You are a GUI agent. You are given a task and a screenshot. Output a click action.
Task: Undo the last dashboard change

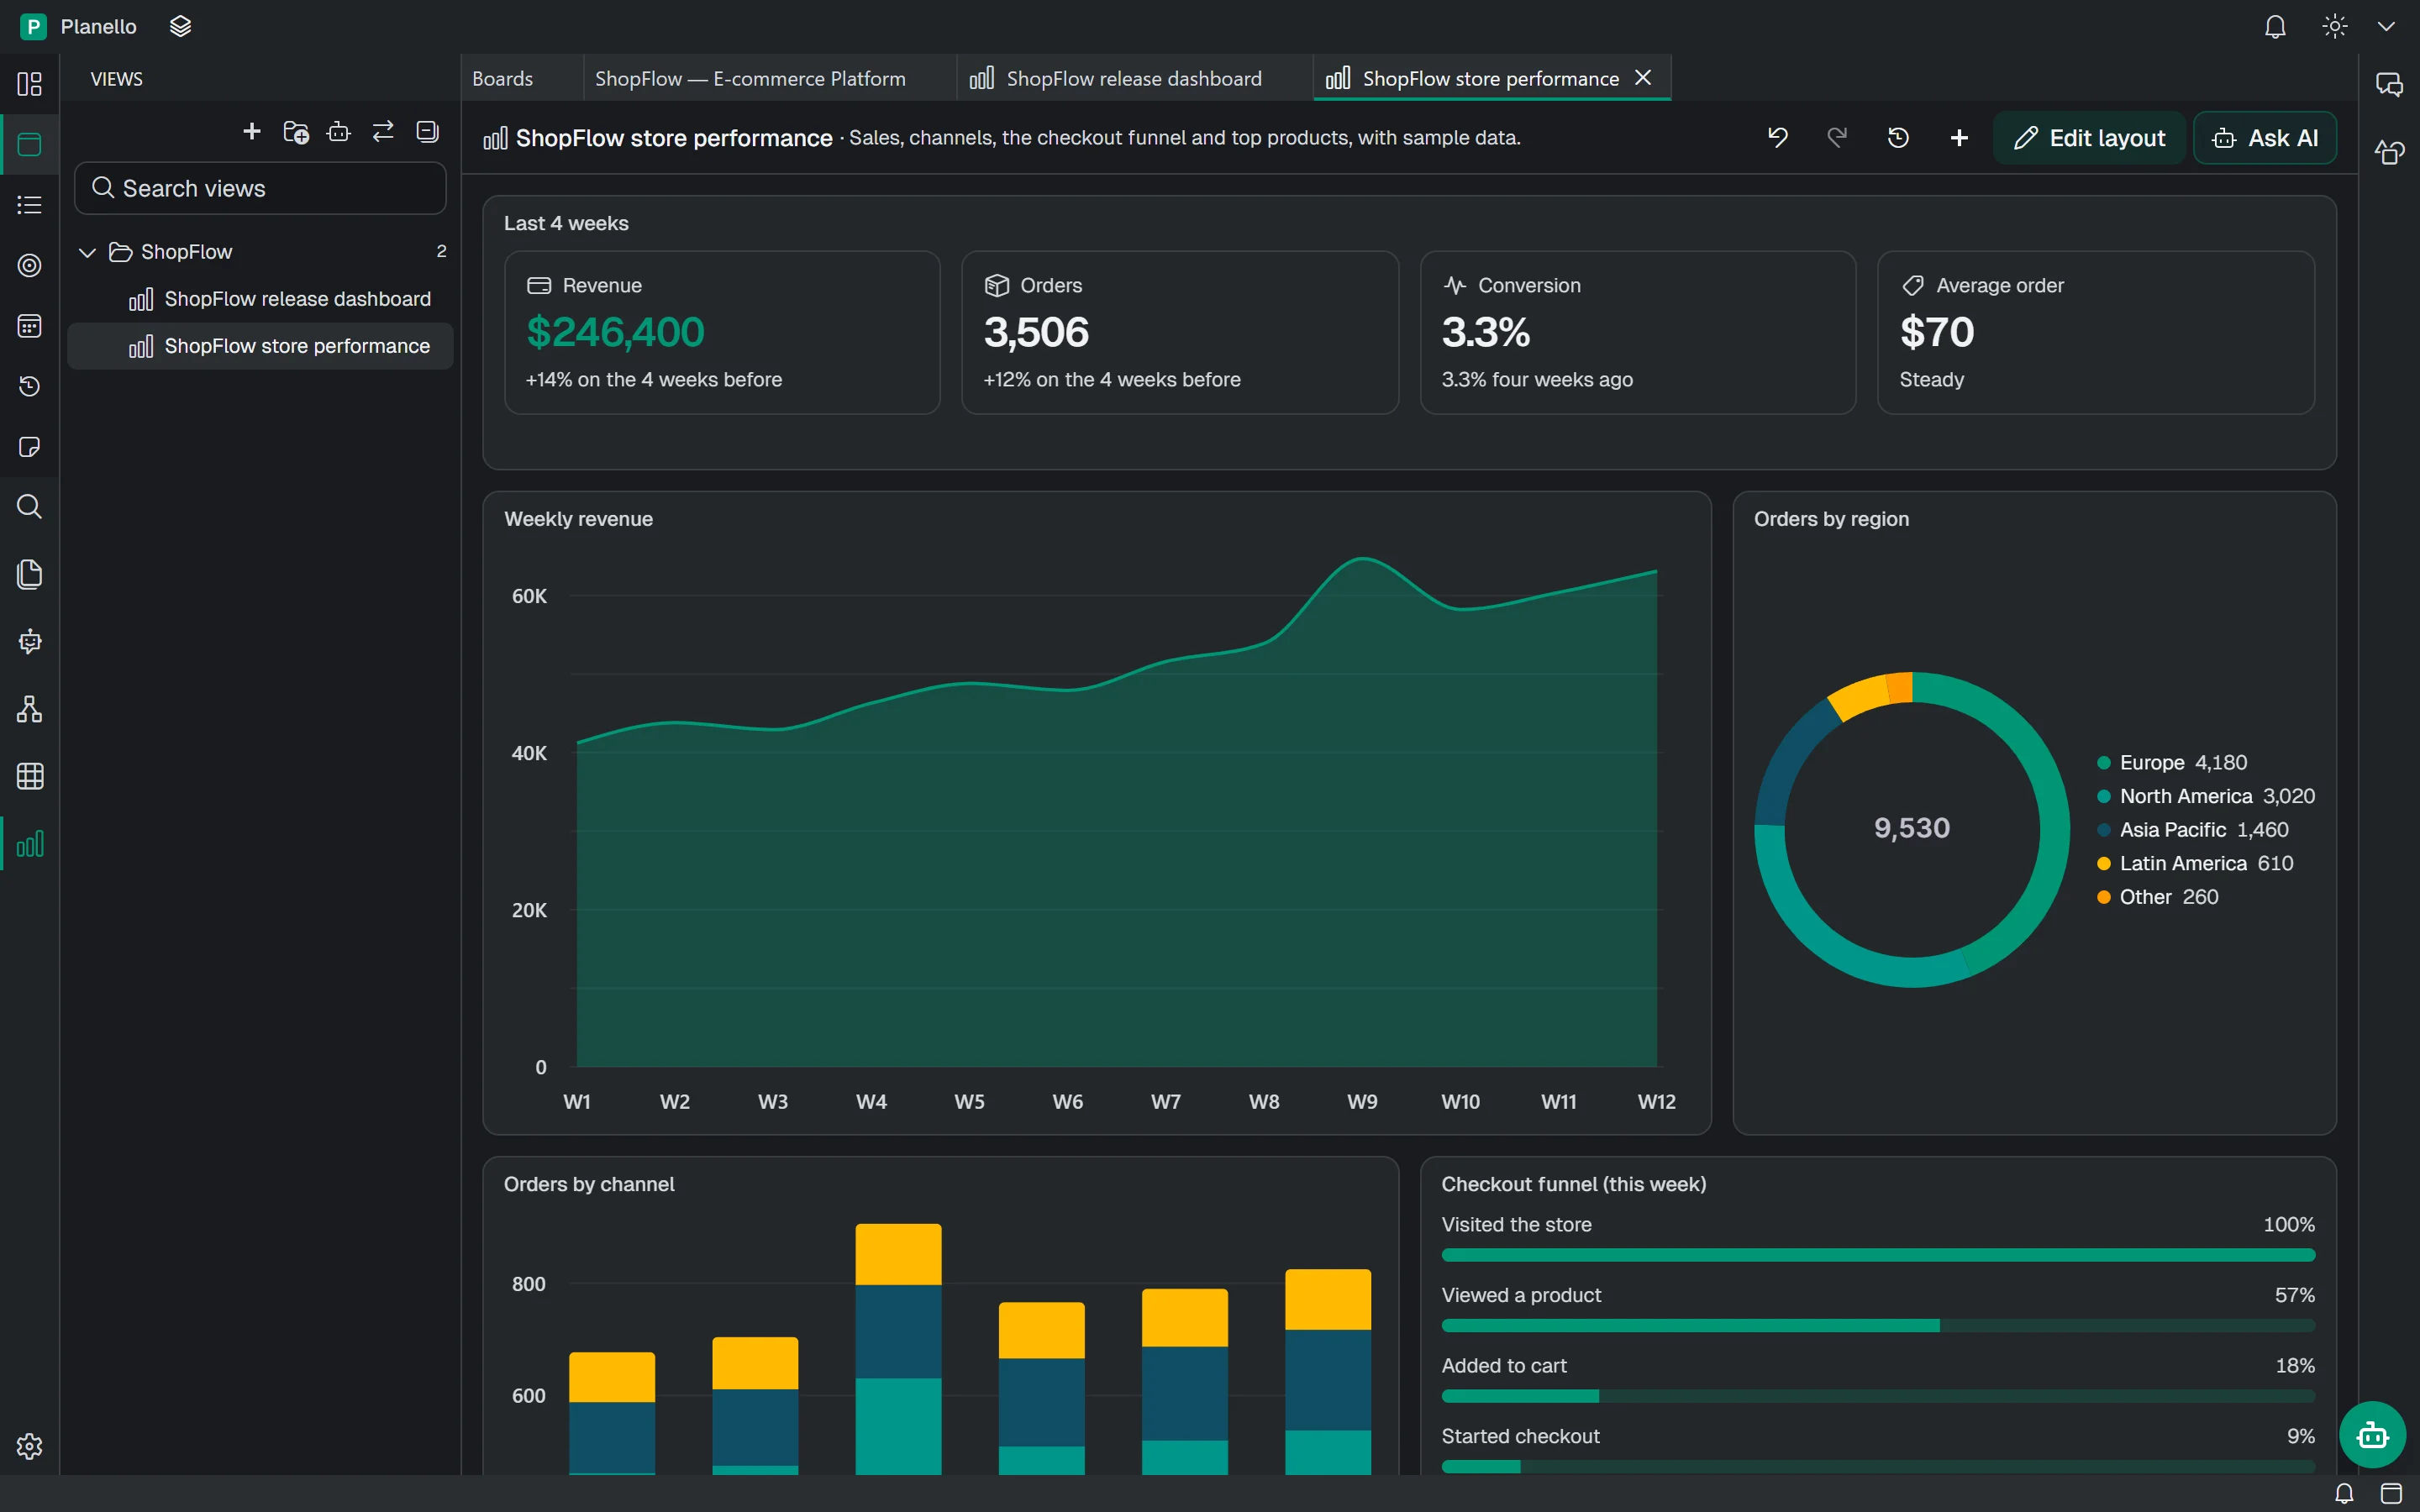1777,138
